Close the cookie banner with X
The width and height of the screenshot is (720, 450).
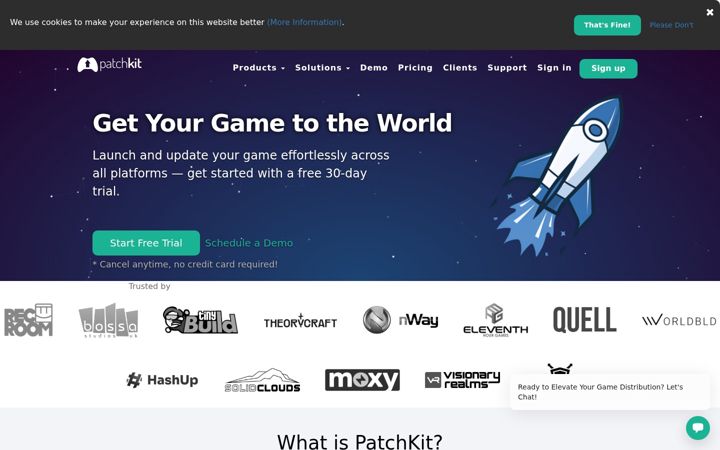(709, 12)
